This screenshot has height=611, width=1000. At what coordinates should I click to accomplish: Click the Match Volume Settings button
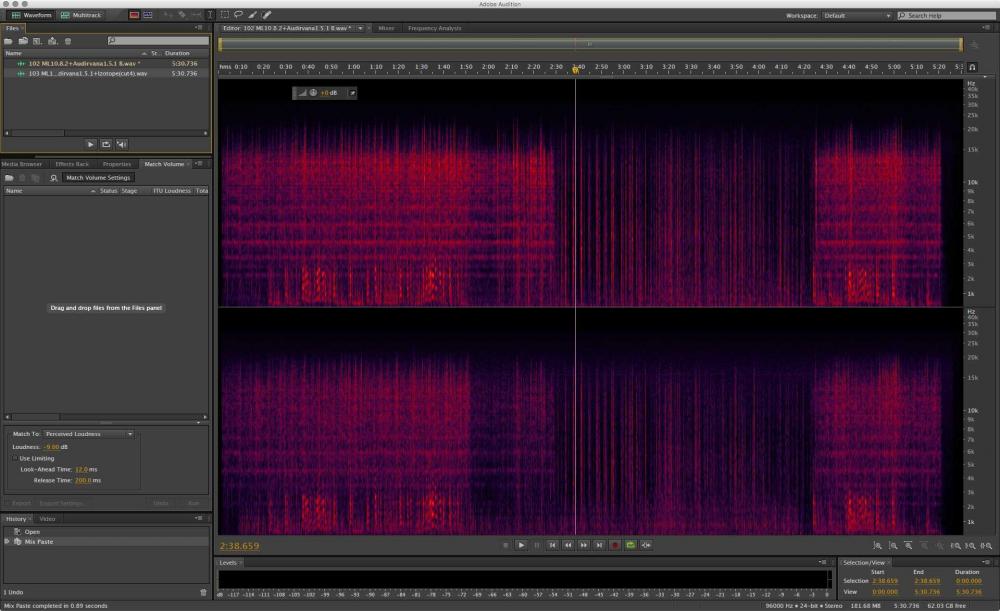(x=98, y=178)
